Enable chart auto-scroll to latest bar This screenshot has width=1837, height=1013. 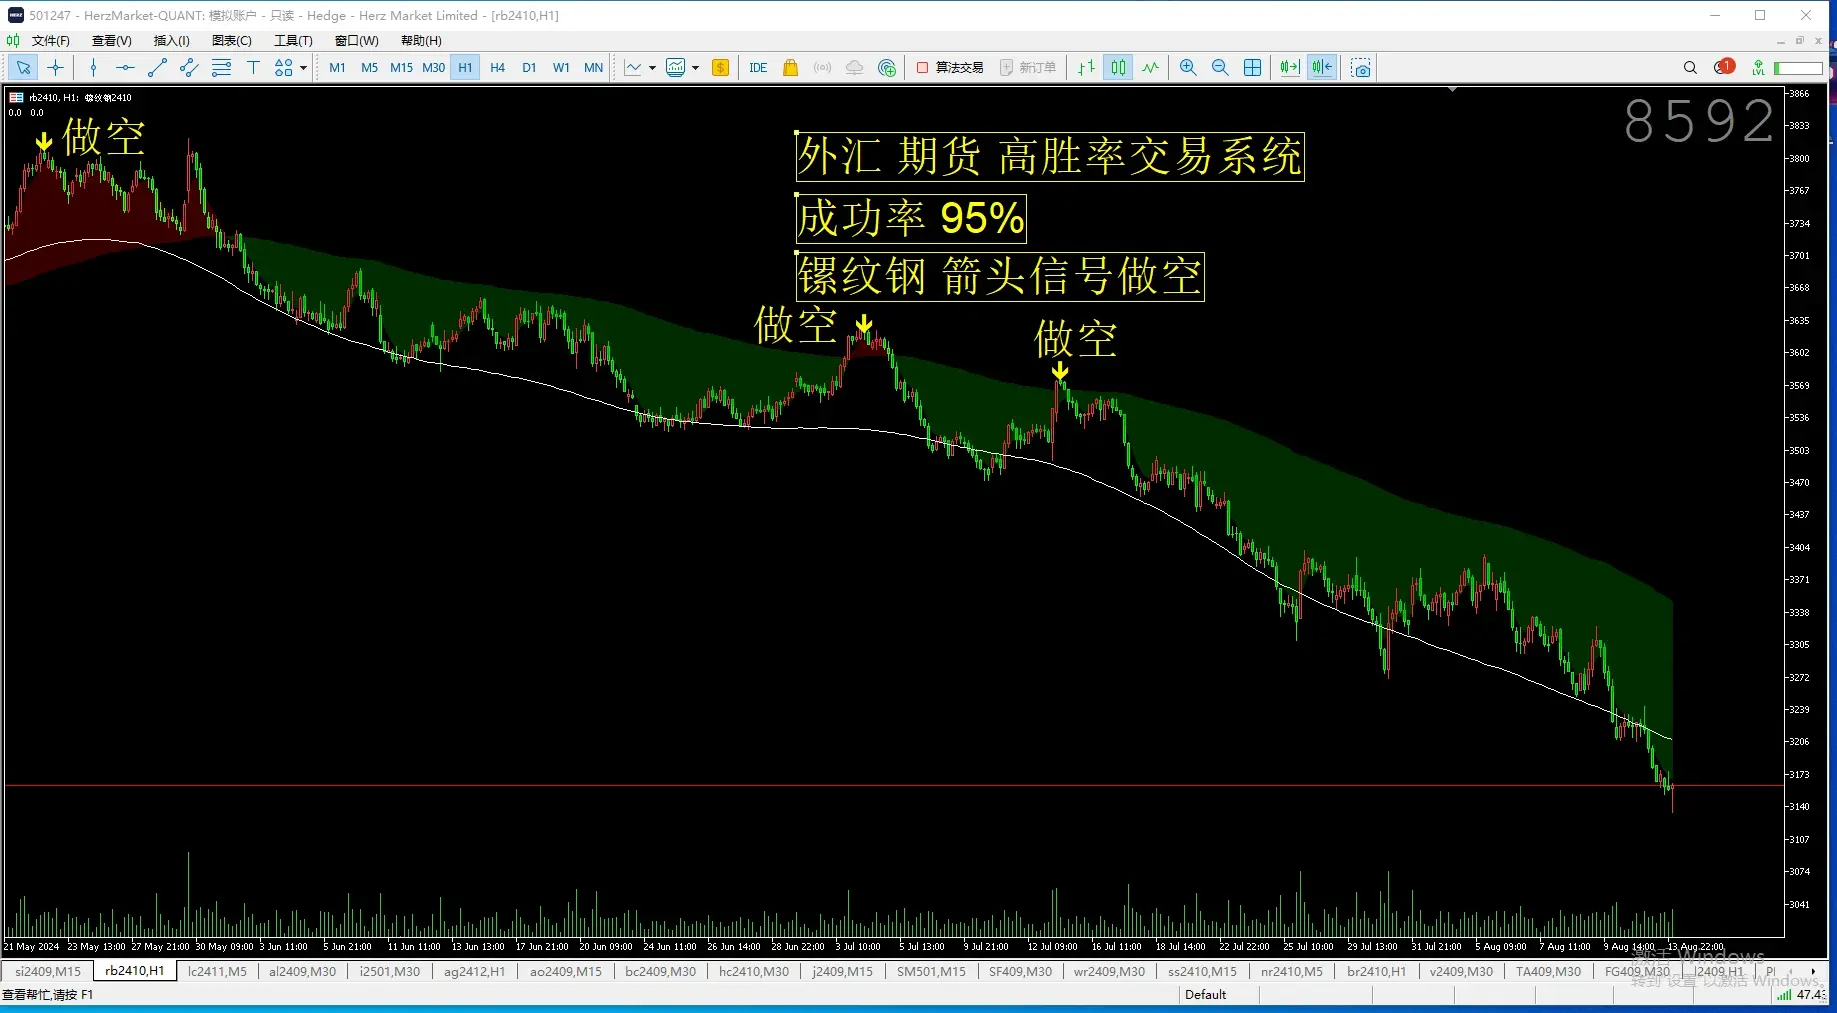pos(1289,67)
